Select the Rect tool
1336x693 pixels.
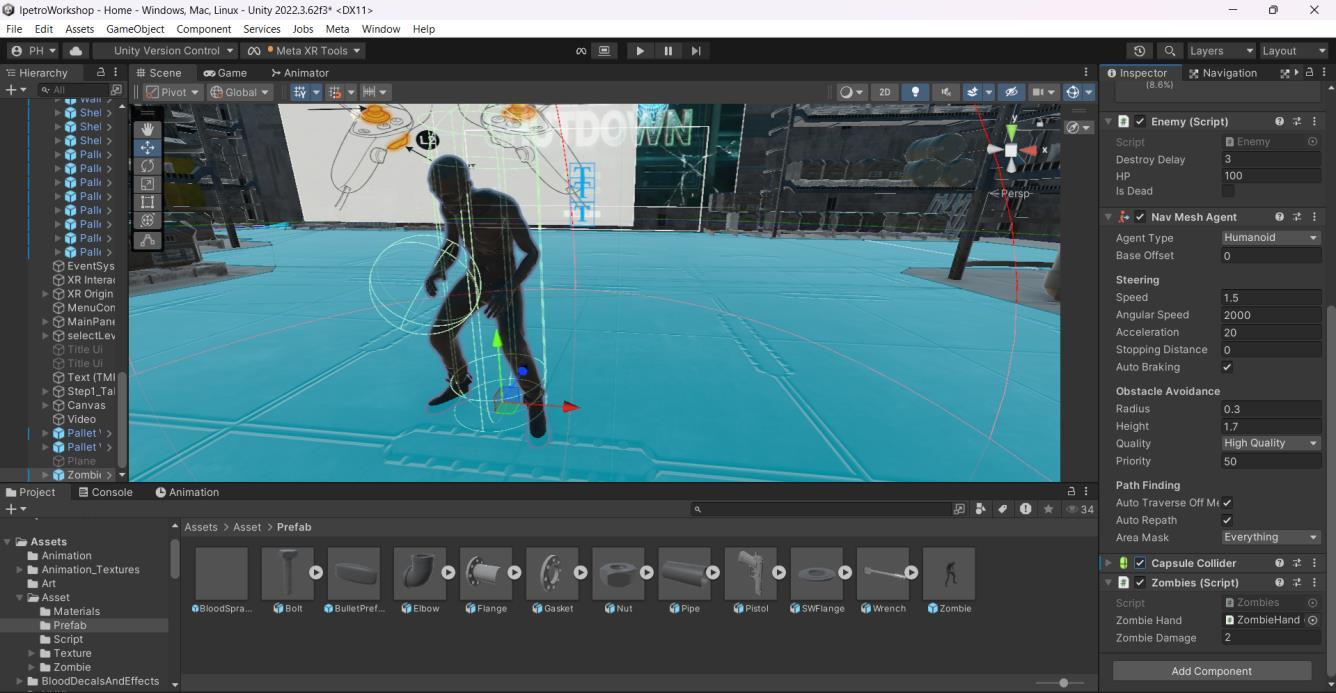[x=147, y=202]
